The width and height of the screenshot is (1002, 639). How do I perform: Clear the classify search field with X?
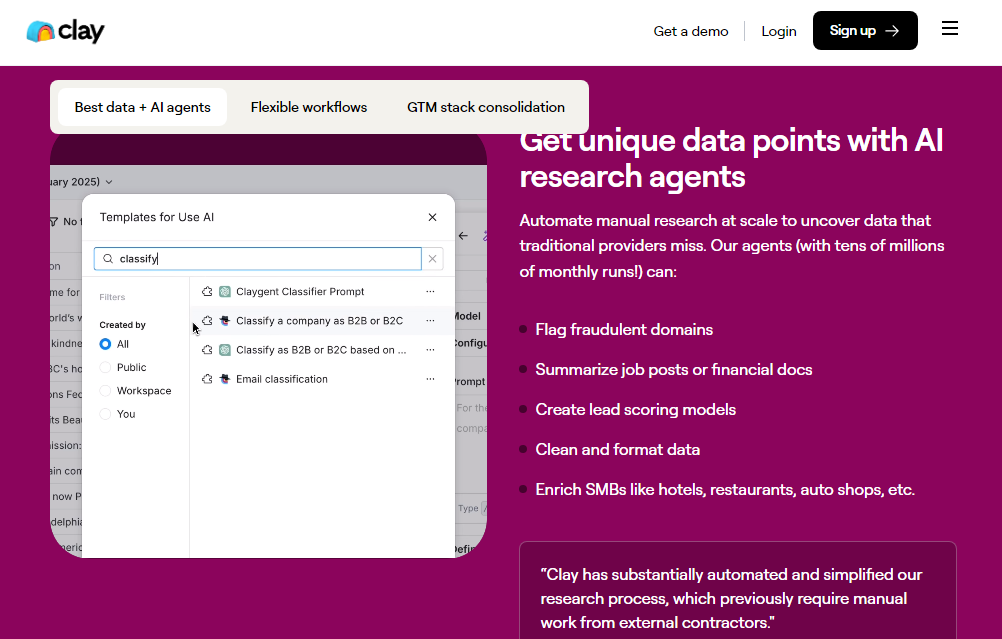433,259
